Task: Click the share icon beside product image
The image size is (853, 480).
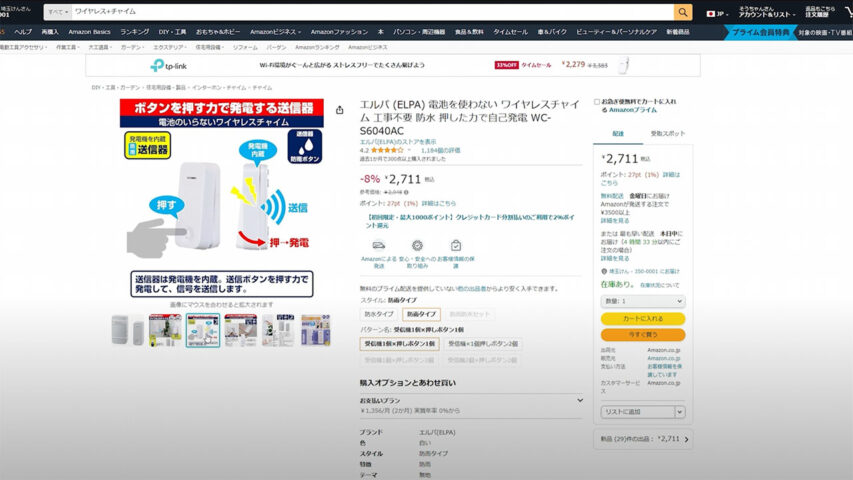Action: point(340,110)
